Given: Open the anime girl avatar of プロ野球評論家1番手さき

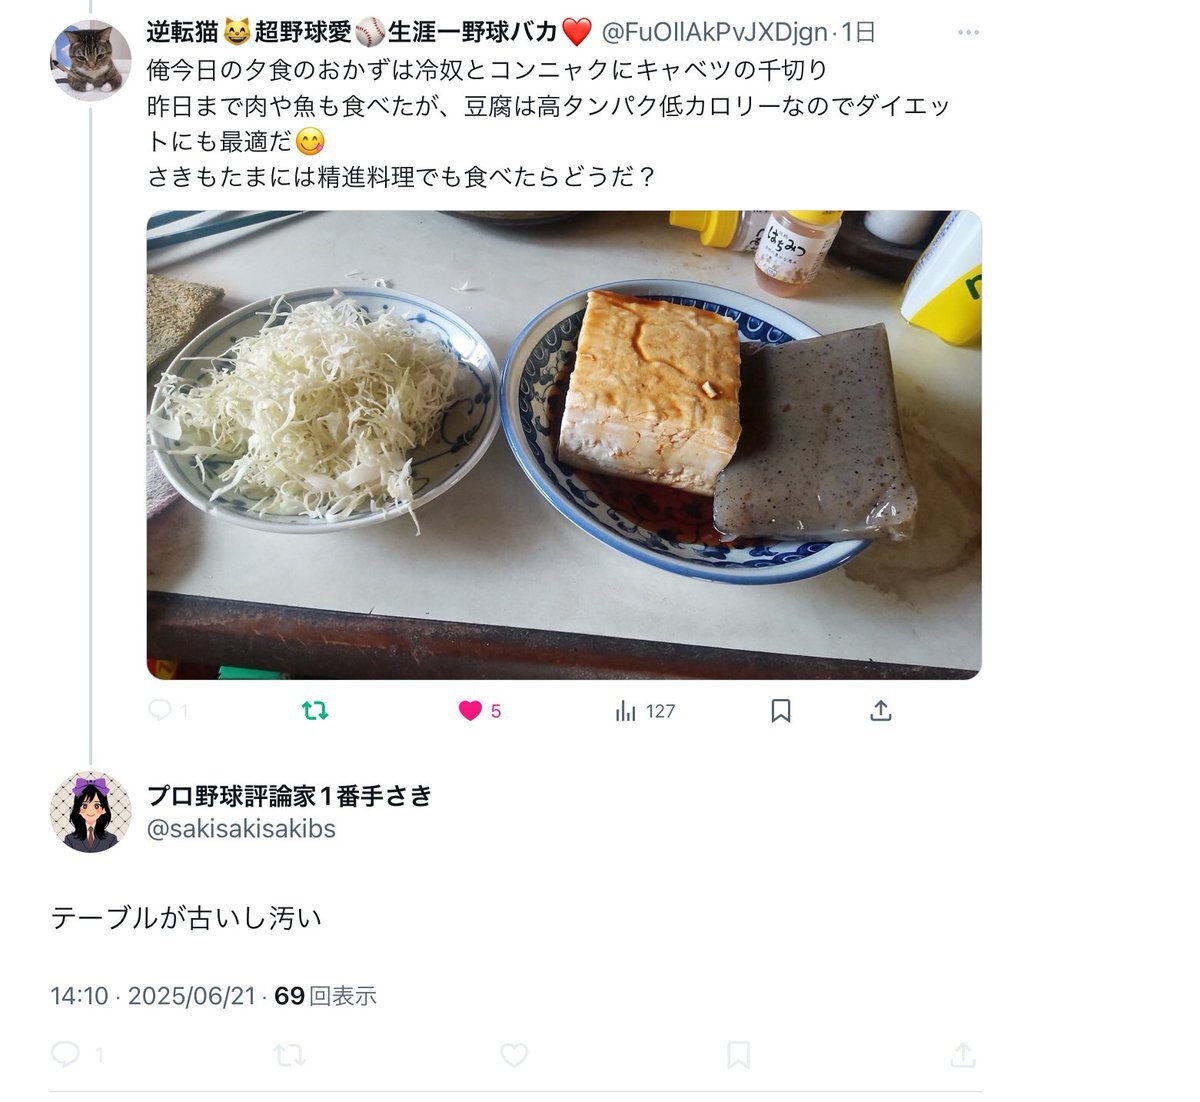Looking at the screenshot, I should (91, 812).
